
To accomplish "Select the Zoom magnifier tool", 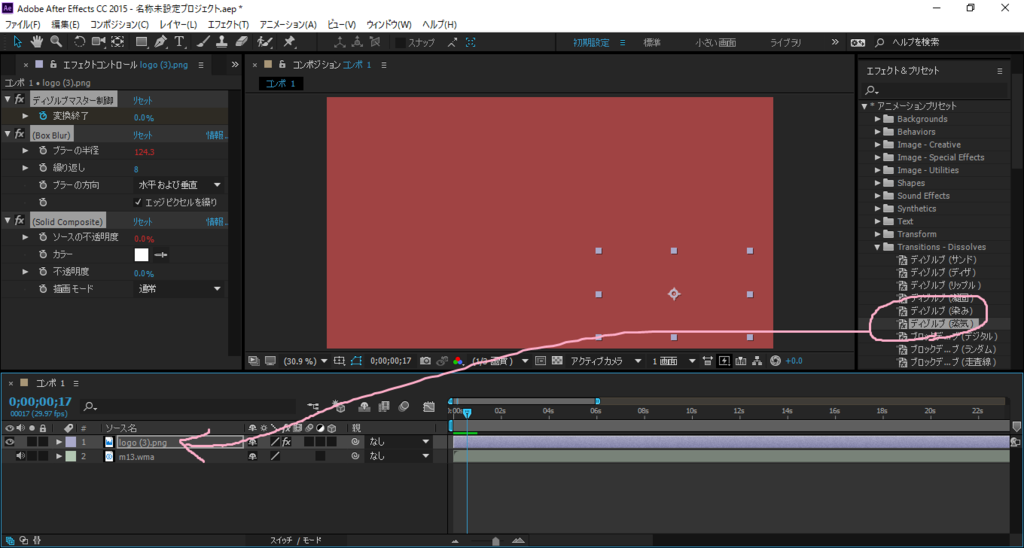I will point(56,42).
